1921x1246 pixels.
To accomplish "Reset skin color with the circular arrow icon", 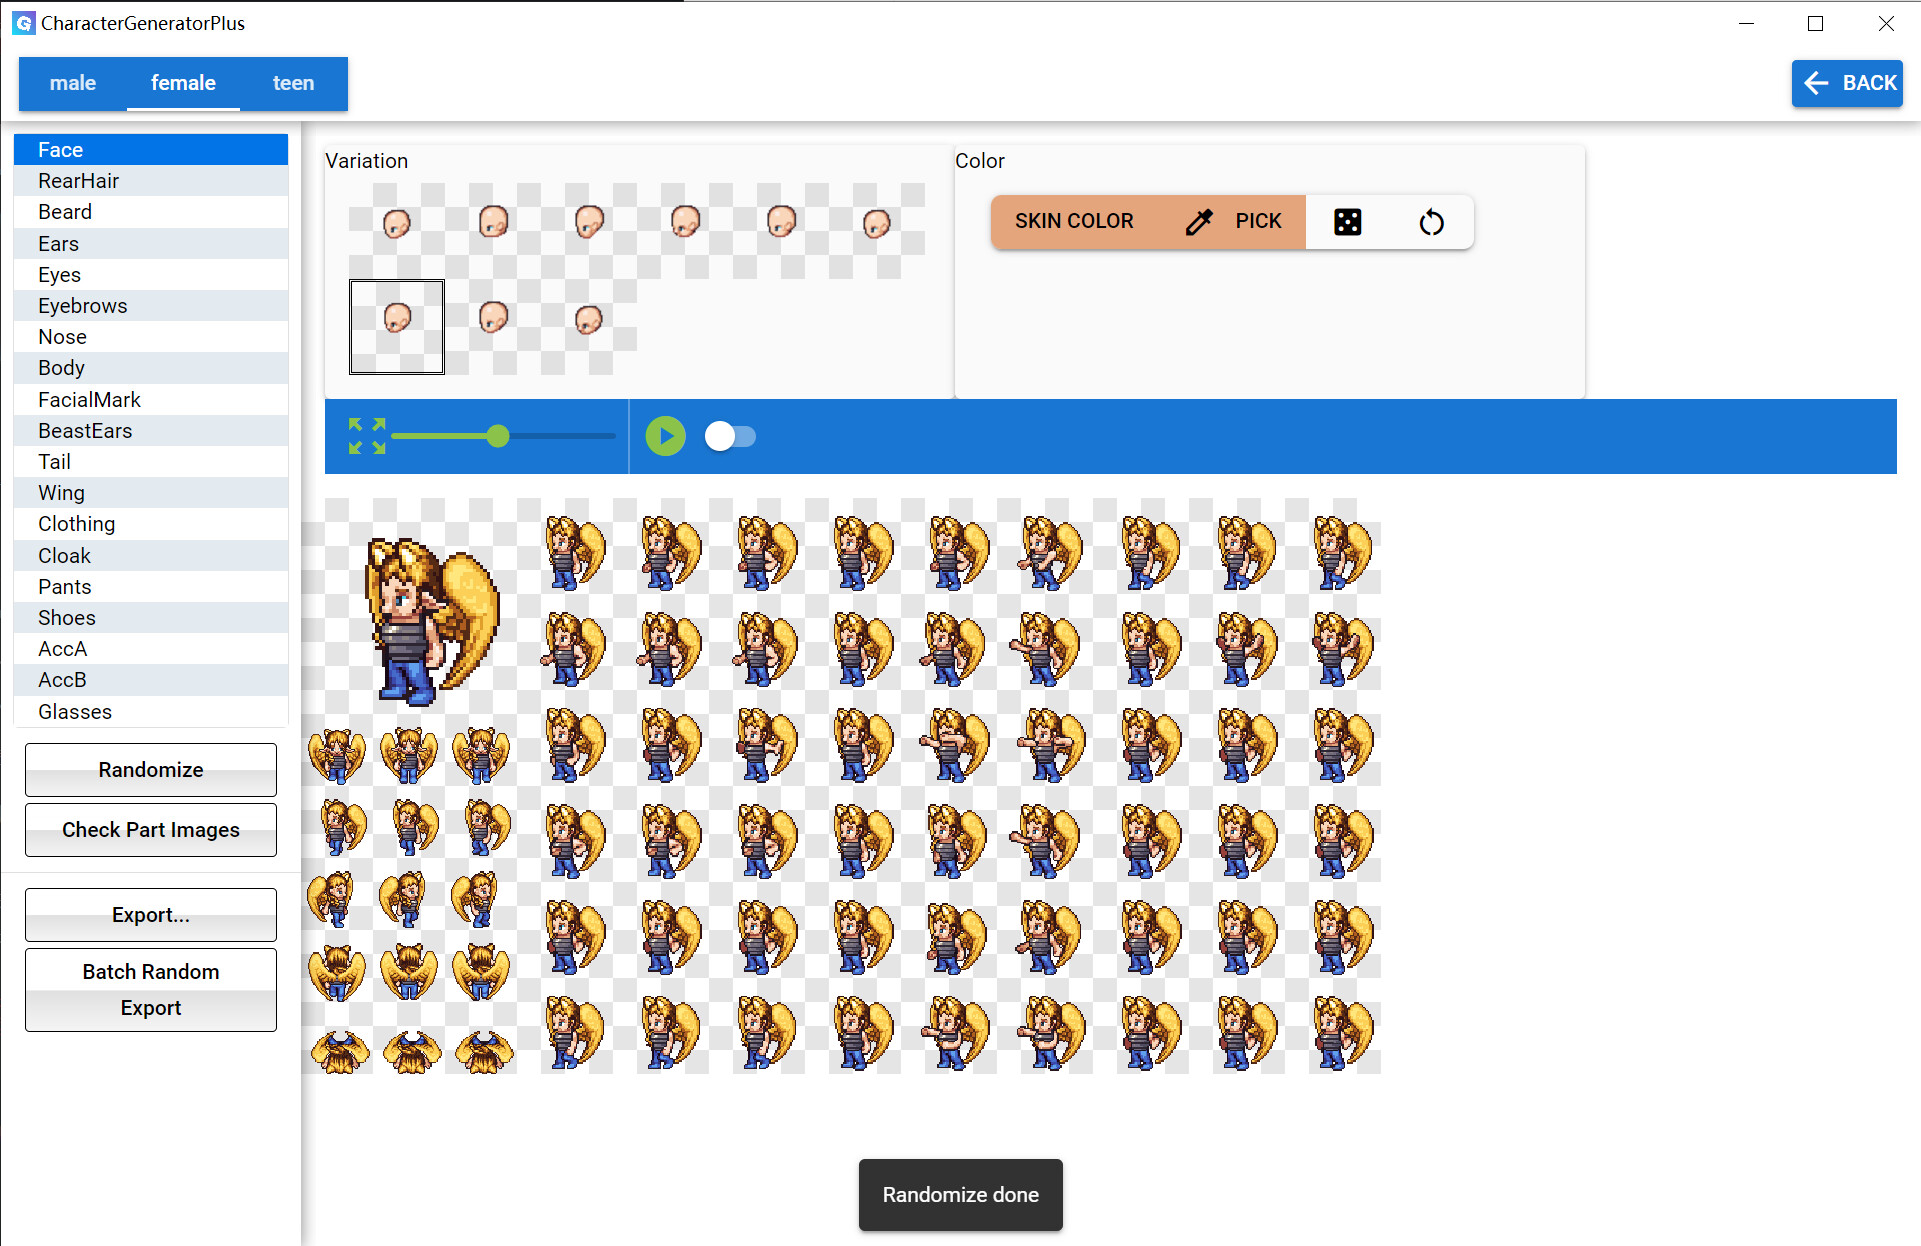I will point(1431,222).
